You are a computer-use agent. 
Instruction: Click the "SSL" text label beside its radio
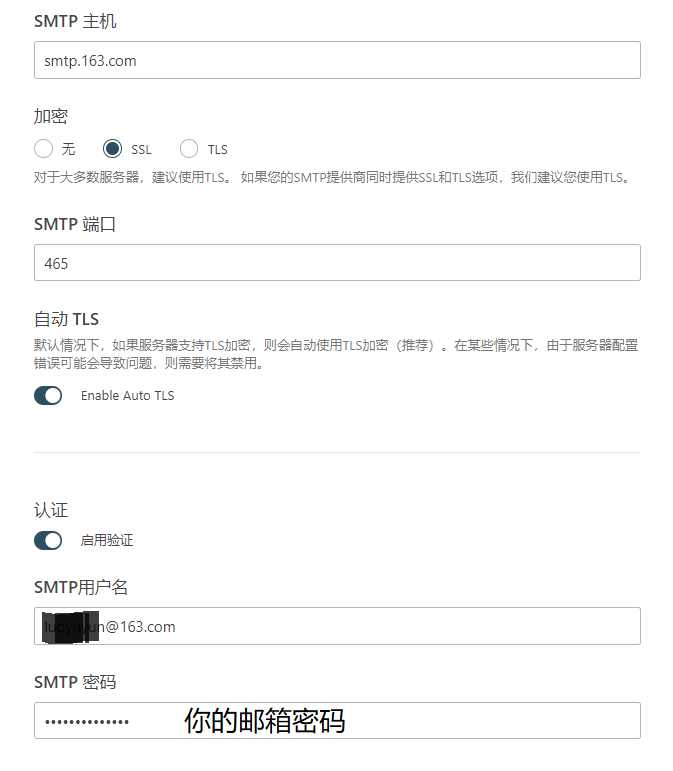(x=141, y=149)
